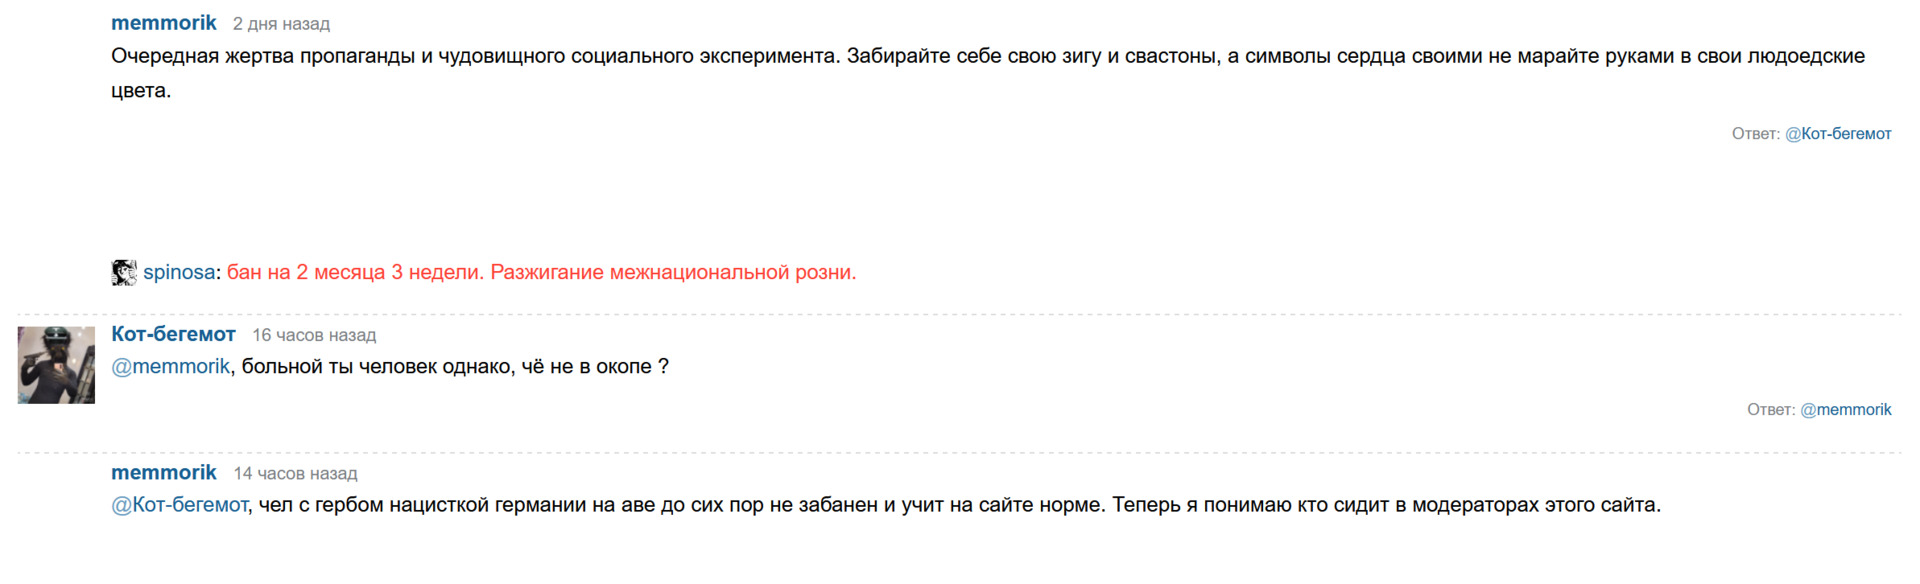Click the "Разжигание межнациональной розни" ban reason
The image size is (1920, 584).
pyautogui.click(x=673, y=273)
